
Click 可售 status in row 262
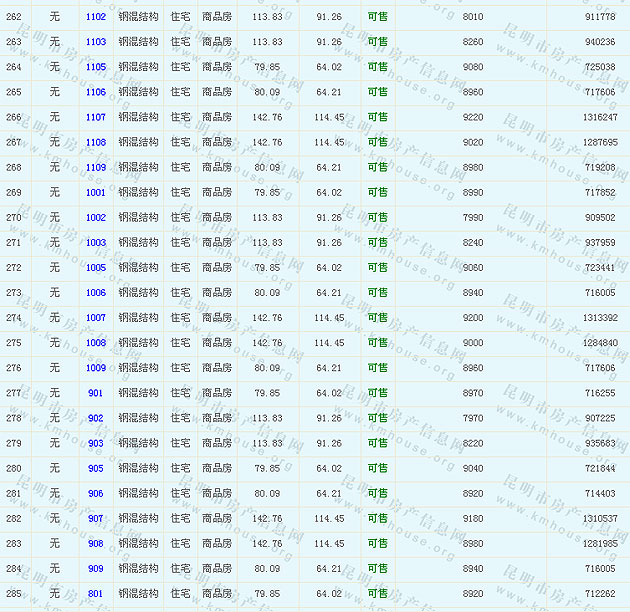[x=377, y=17]
